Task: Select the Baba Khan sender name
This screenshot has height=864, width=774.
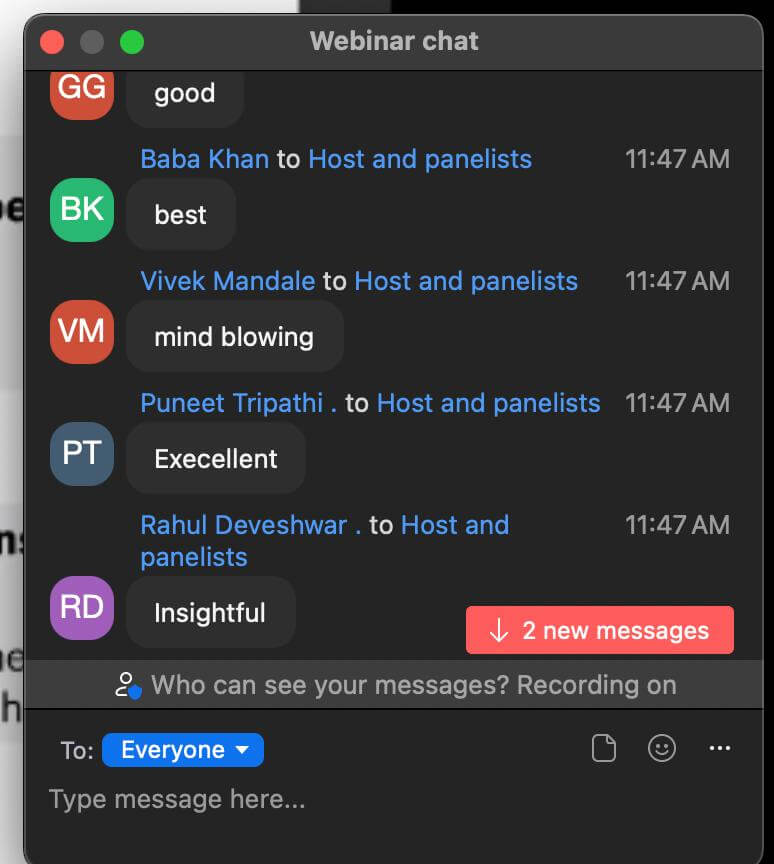Action: (x=204, y=159)
